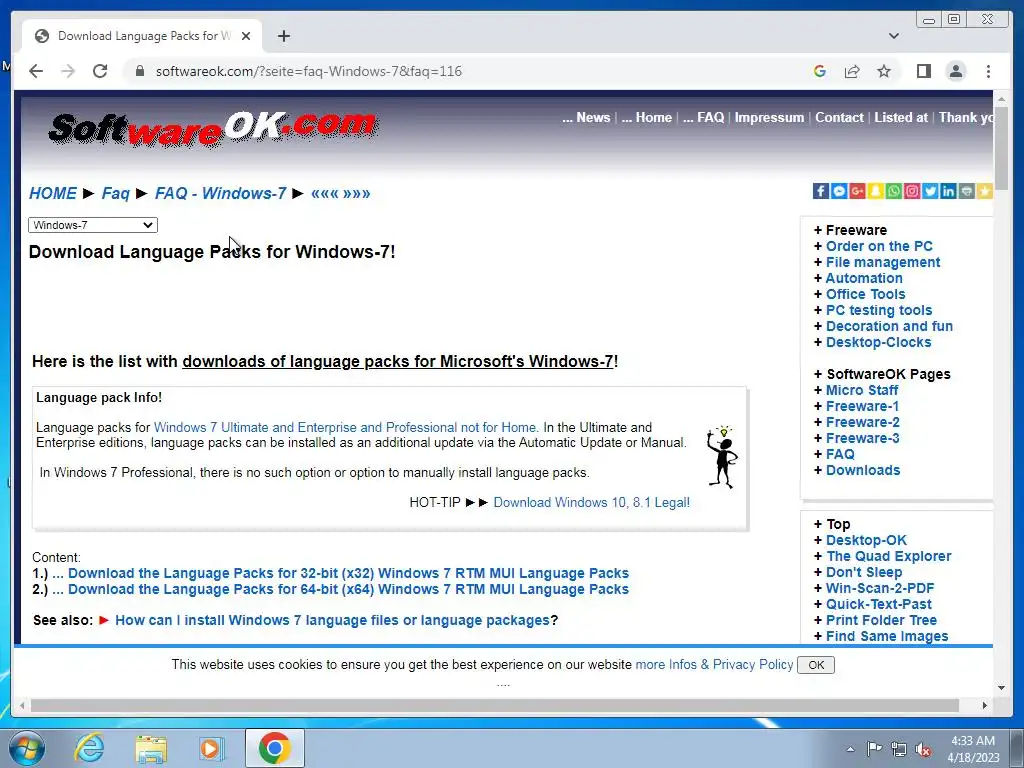Open the Chrome profile avatar
The image size is (1024, 768).
(955, 71)
